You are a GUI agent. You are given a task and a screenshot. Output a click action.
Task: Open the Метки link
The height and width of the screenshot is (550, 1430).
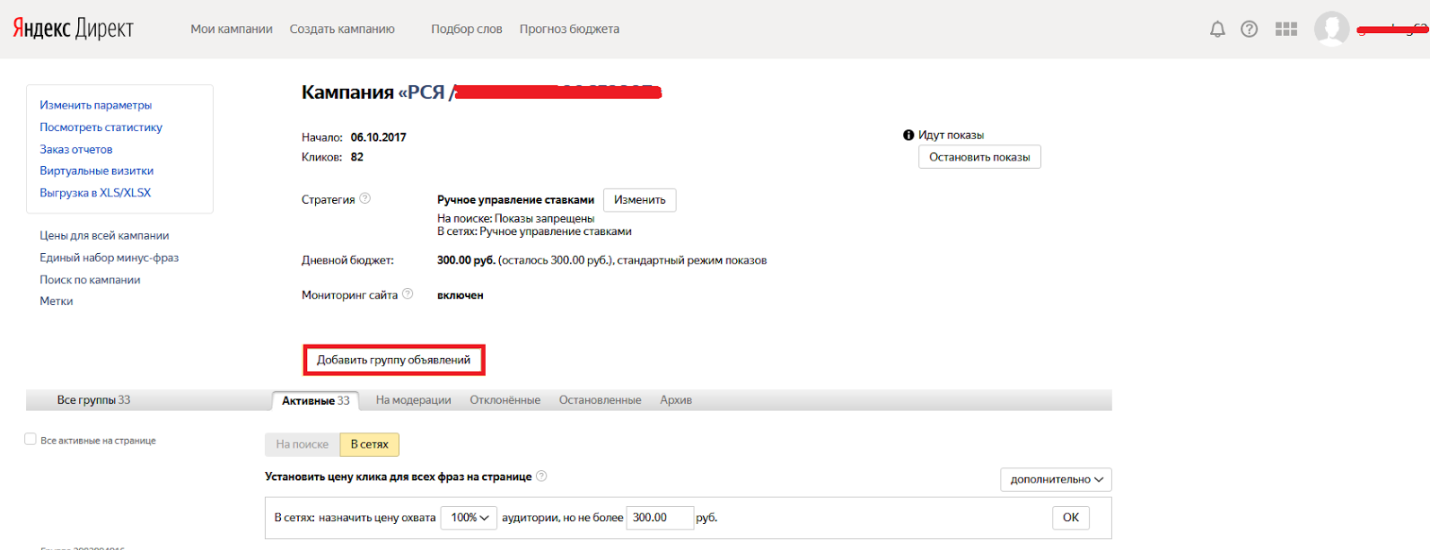tap(56, 301)
